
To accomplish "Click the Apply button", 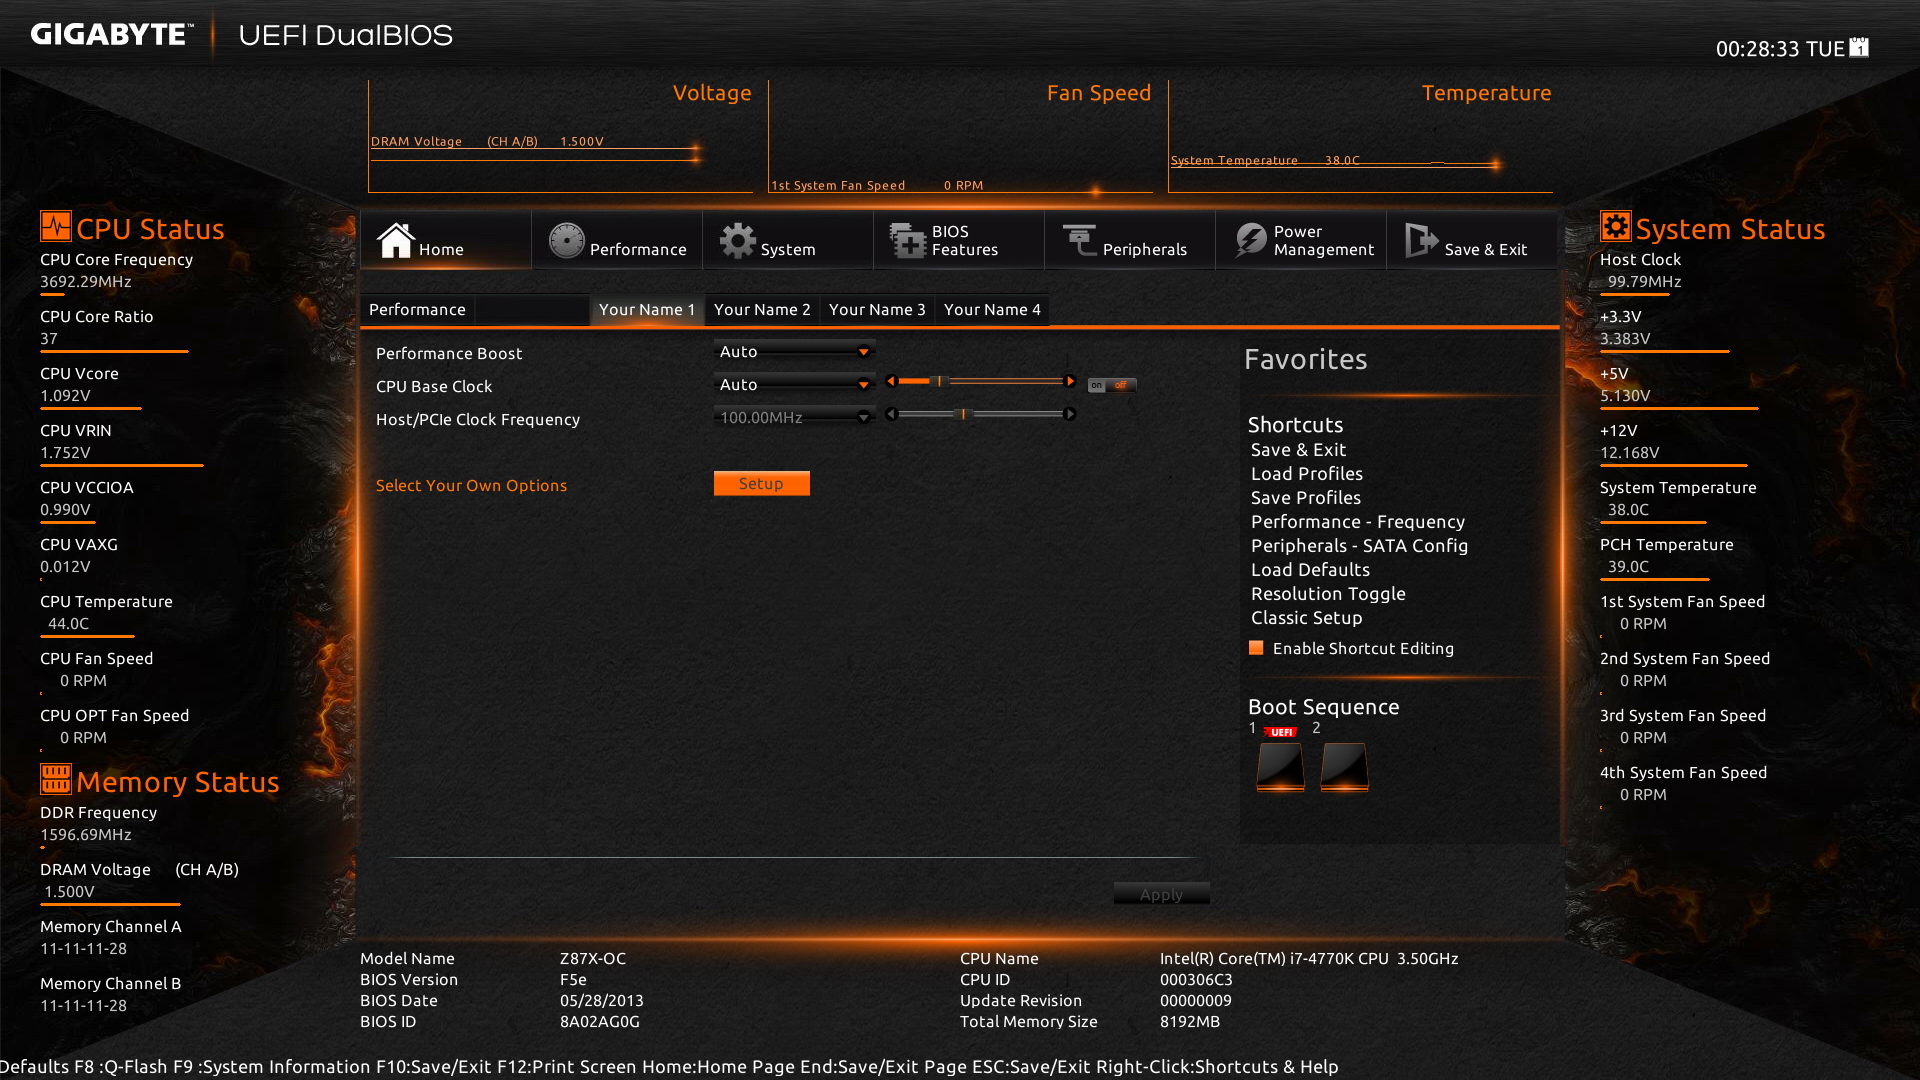I will (x=1161, y=894).
